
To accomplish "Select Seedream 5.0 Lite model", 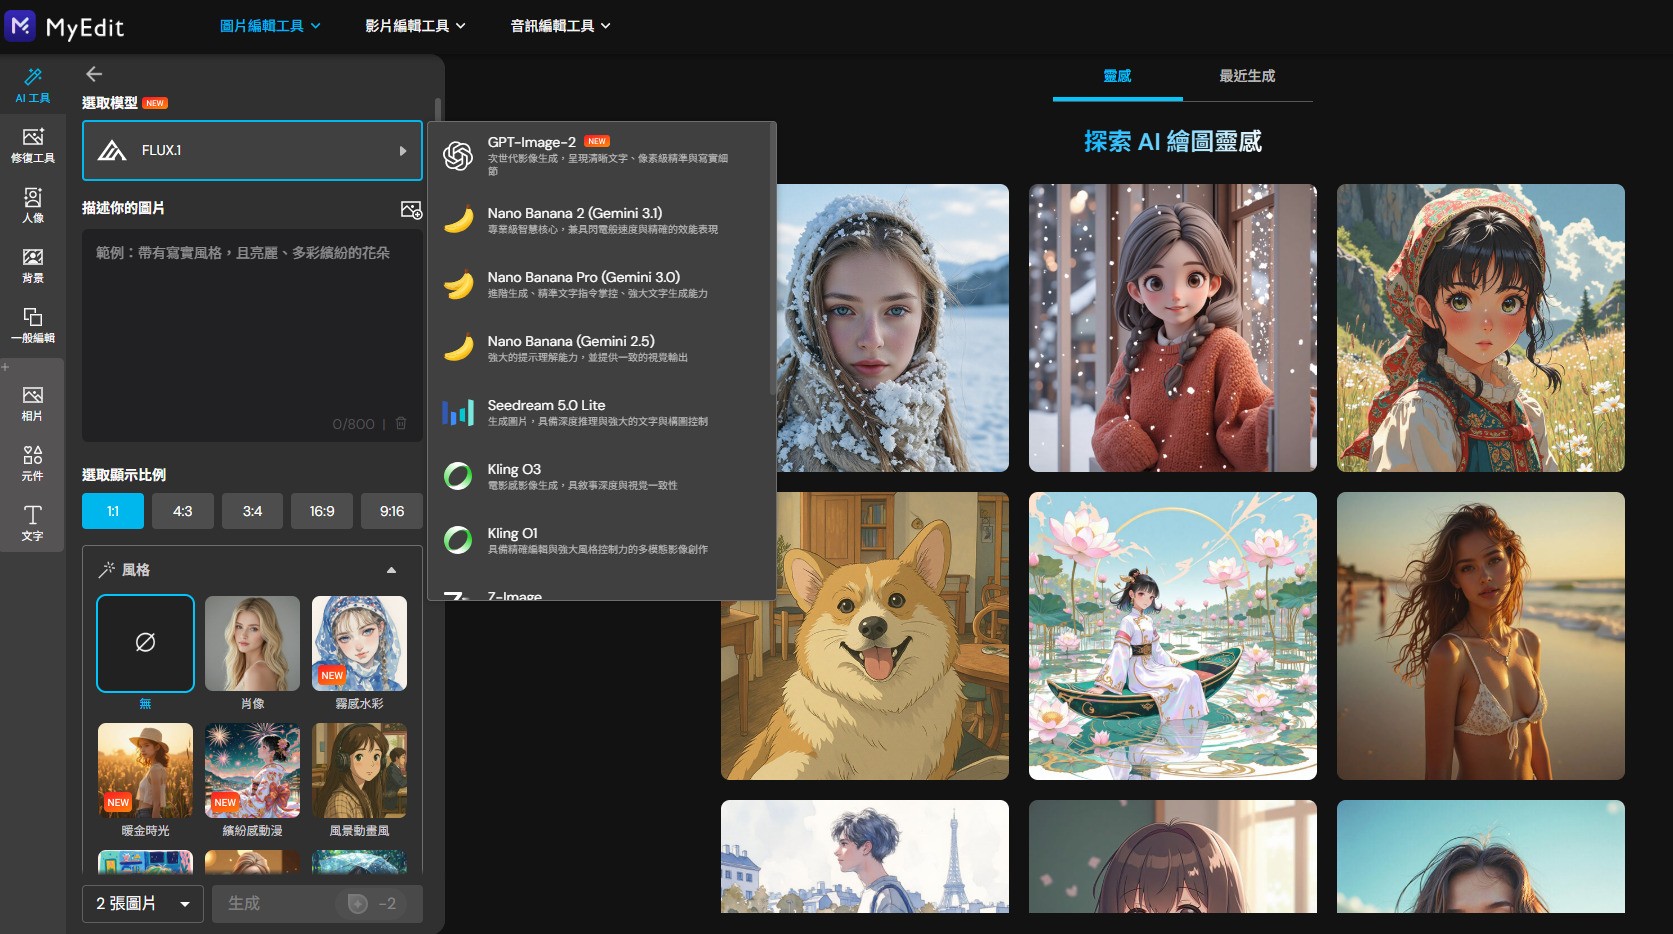I will point(602,412).
